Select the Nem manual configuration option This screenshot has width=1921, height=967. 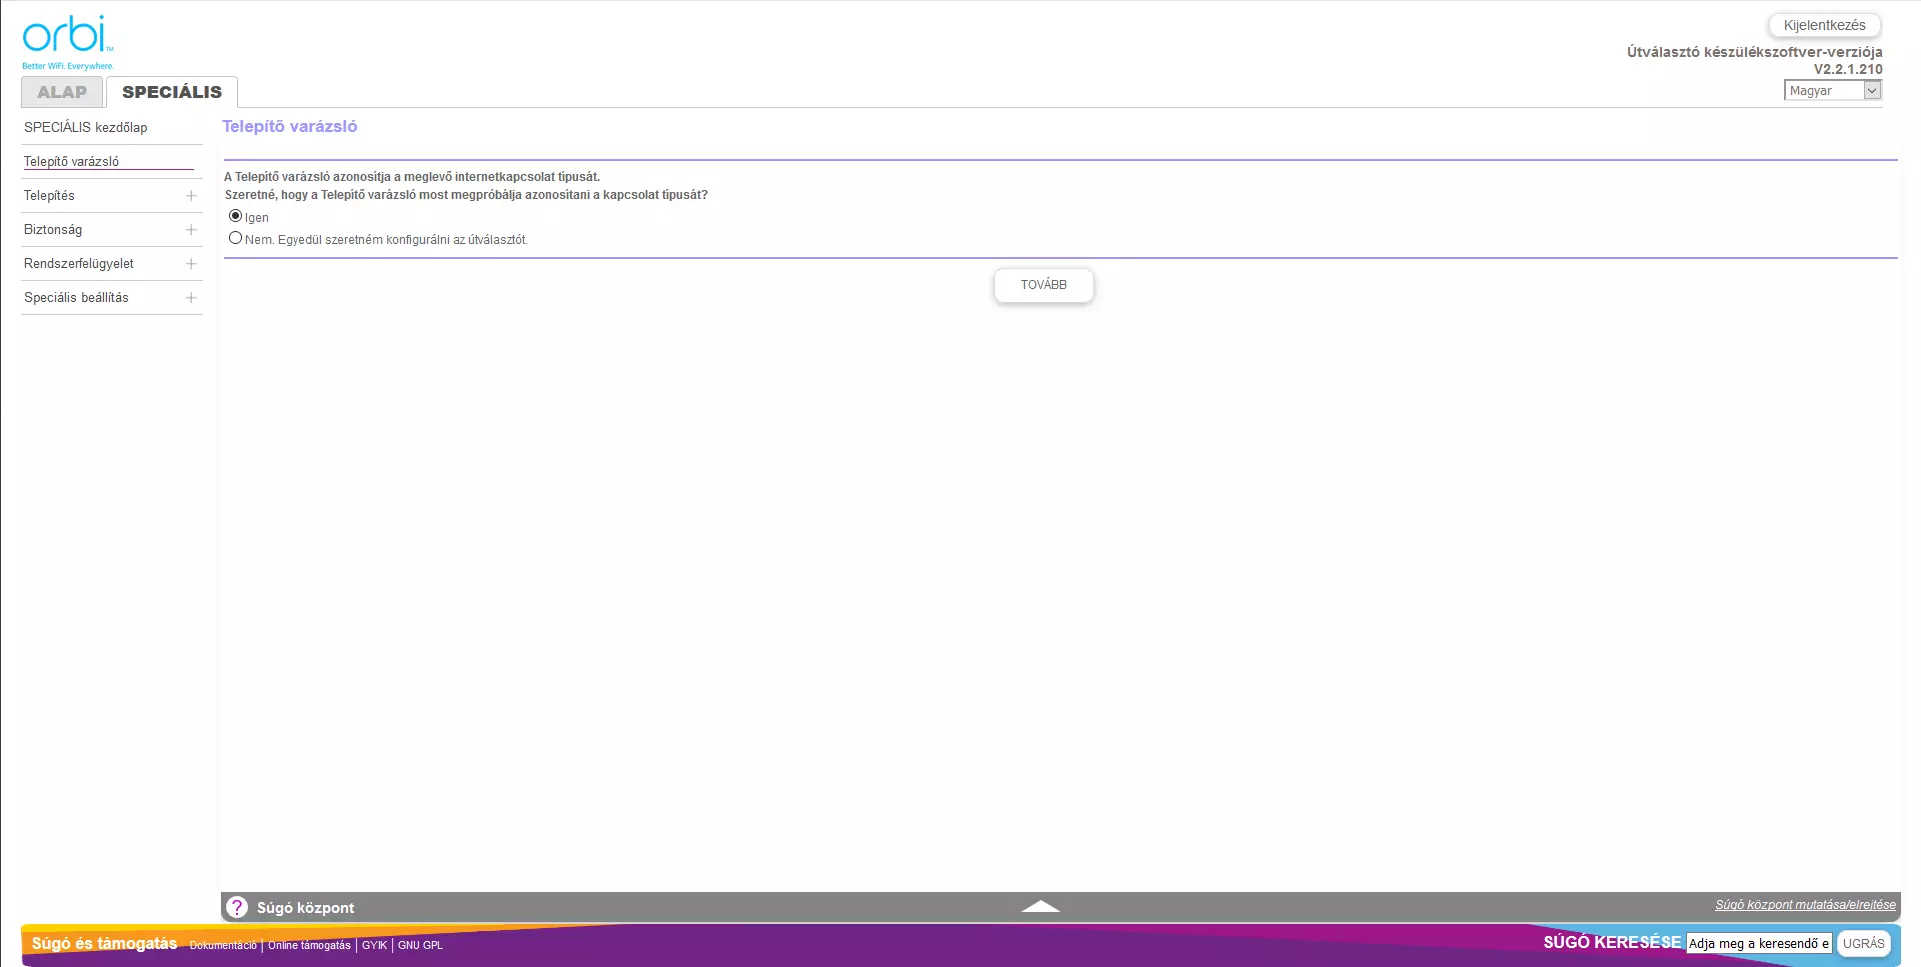236,238
